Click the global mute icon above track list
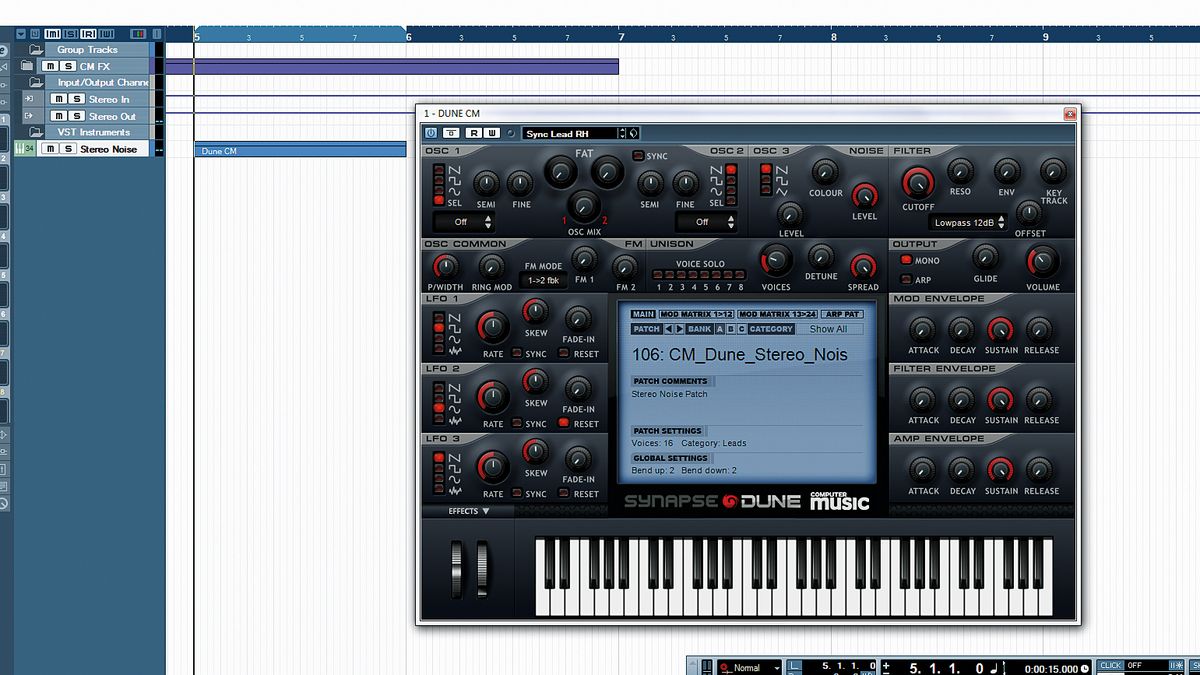The width and height of the screenshot is (1200, 675). point(53,34)
